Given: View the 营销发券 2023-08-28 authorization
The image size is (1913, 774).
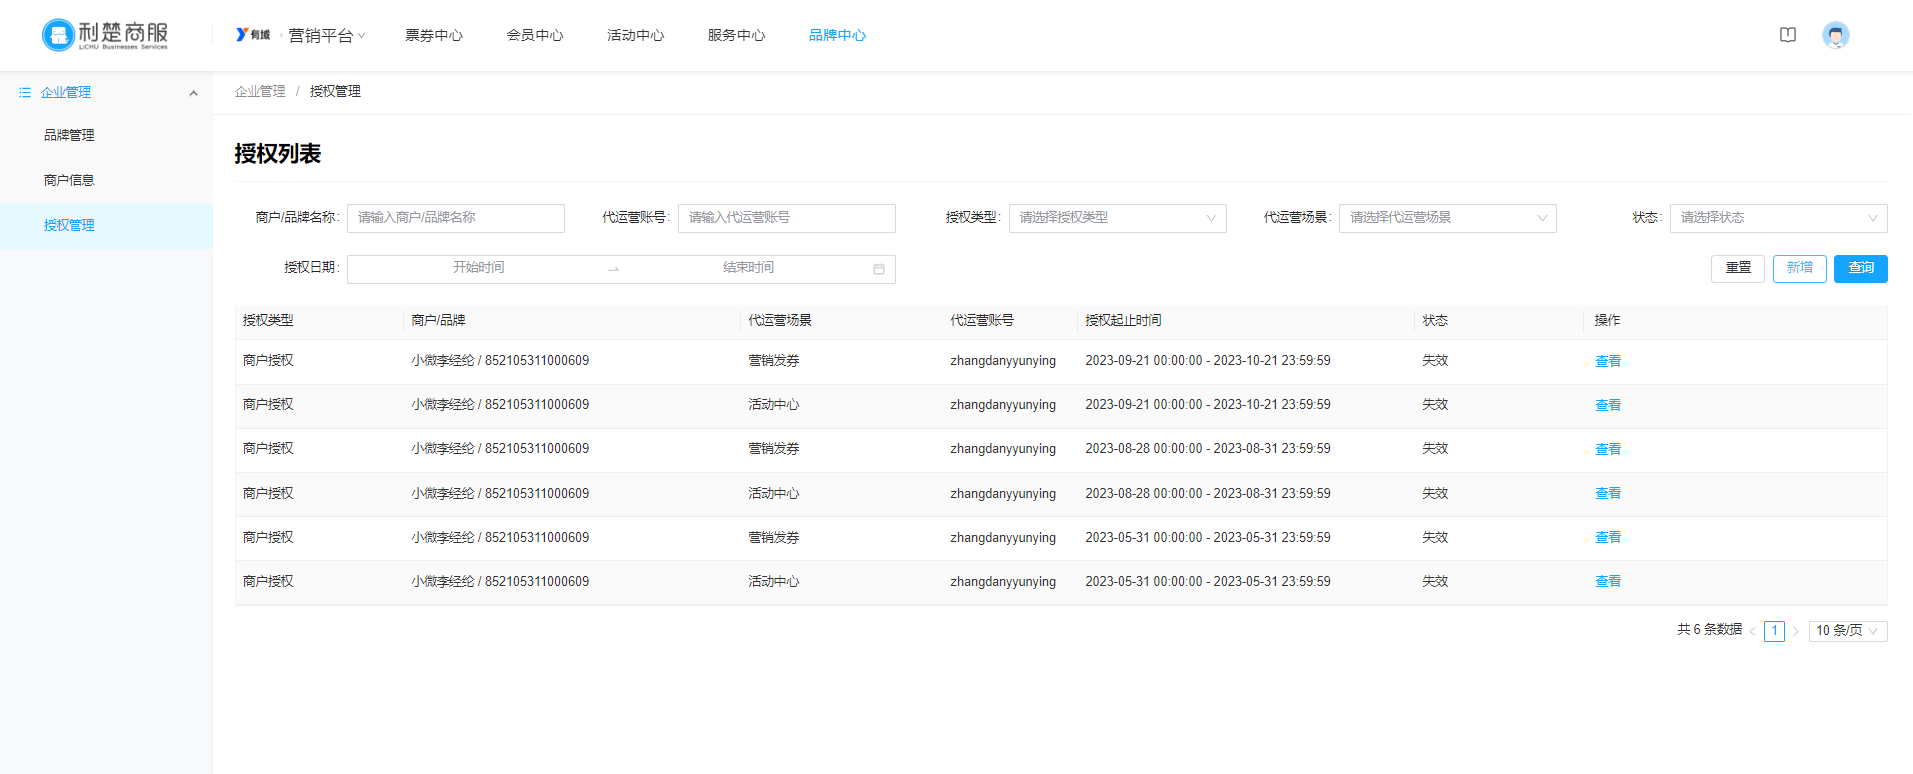Looking at the screenshot, I should [x=1608, y=450].
